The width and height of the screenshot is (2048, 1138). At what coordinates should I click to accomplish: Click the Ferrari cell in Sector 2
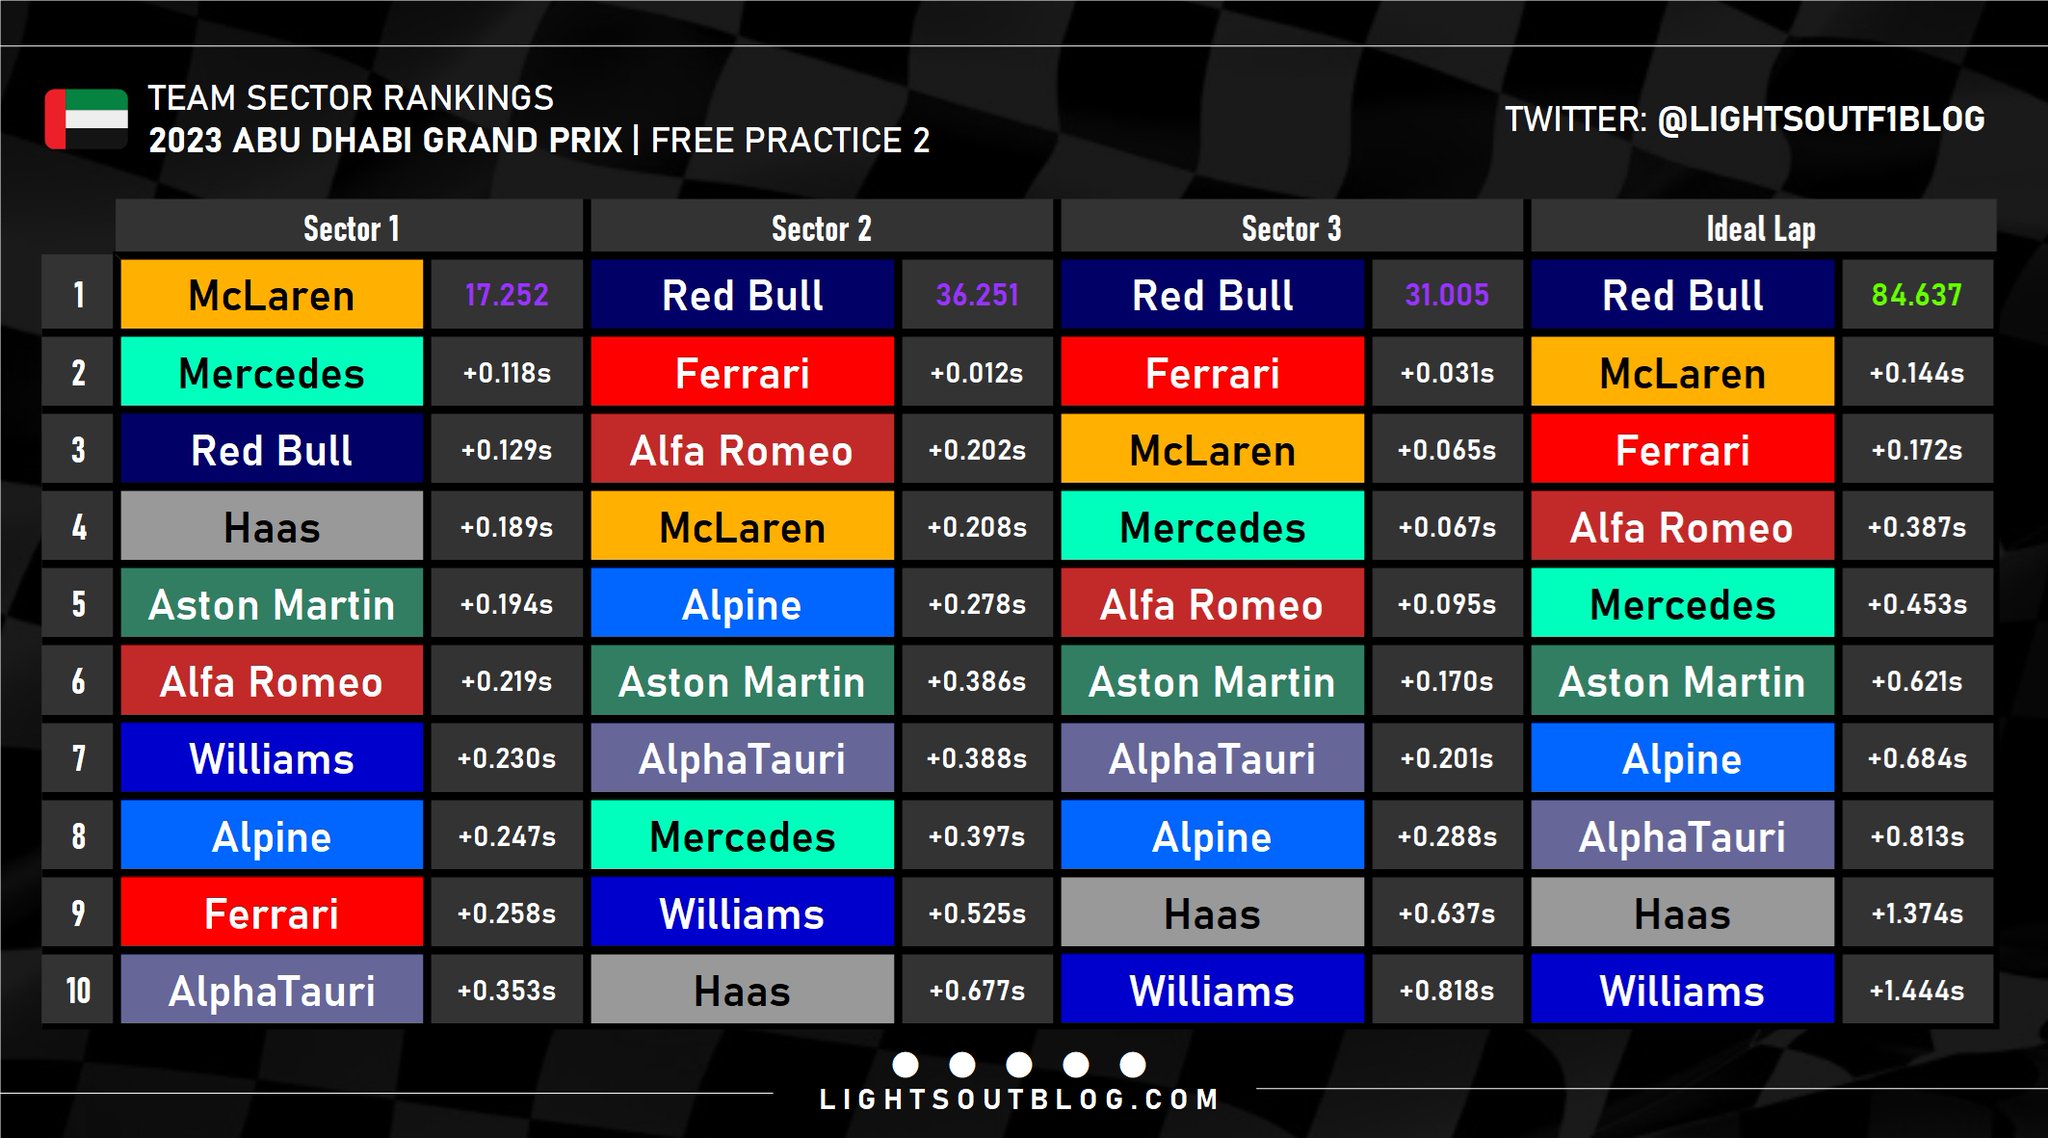click(x=742, y=372)
